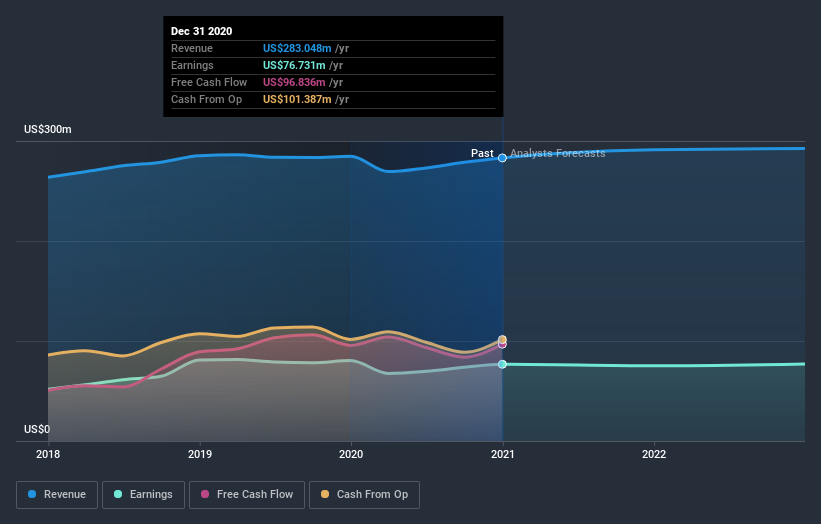Click the Free Cash Flow tooltip row label
The height and width of the screenshot is (524, 821).
pos(209,82)
